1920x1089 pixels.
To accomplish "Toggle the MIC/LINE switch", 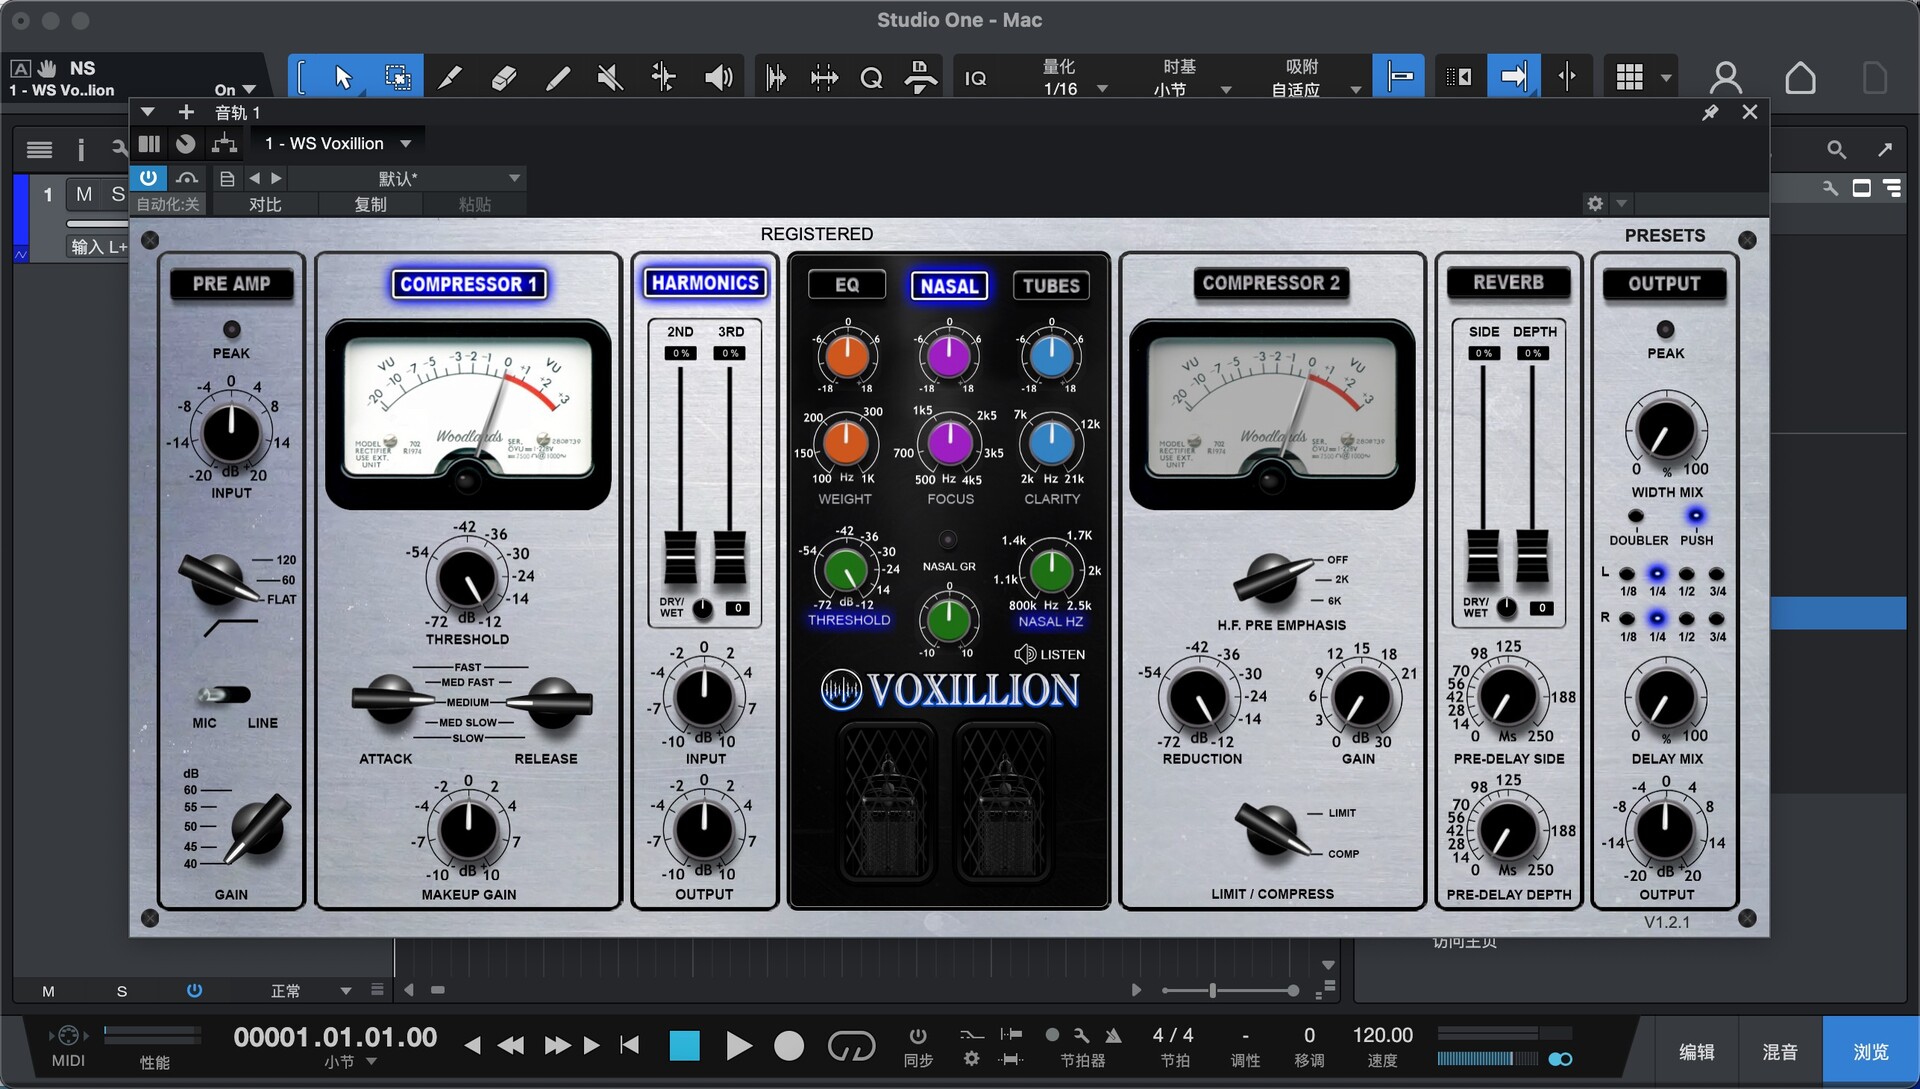I will [x=224, y=694].
